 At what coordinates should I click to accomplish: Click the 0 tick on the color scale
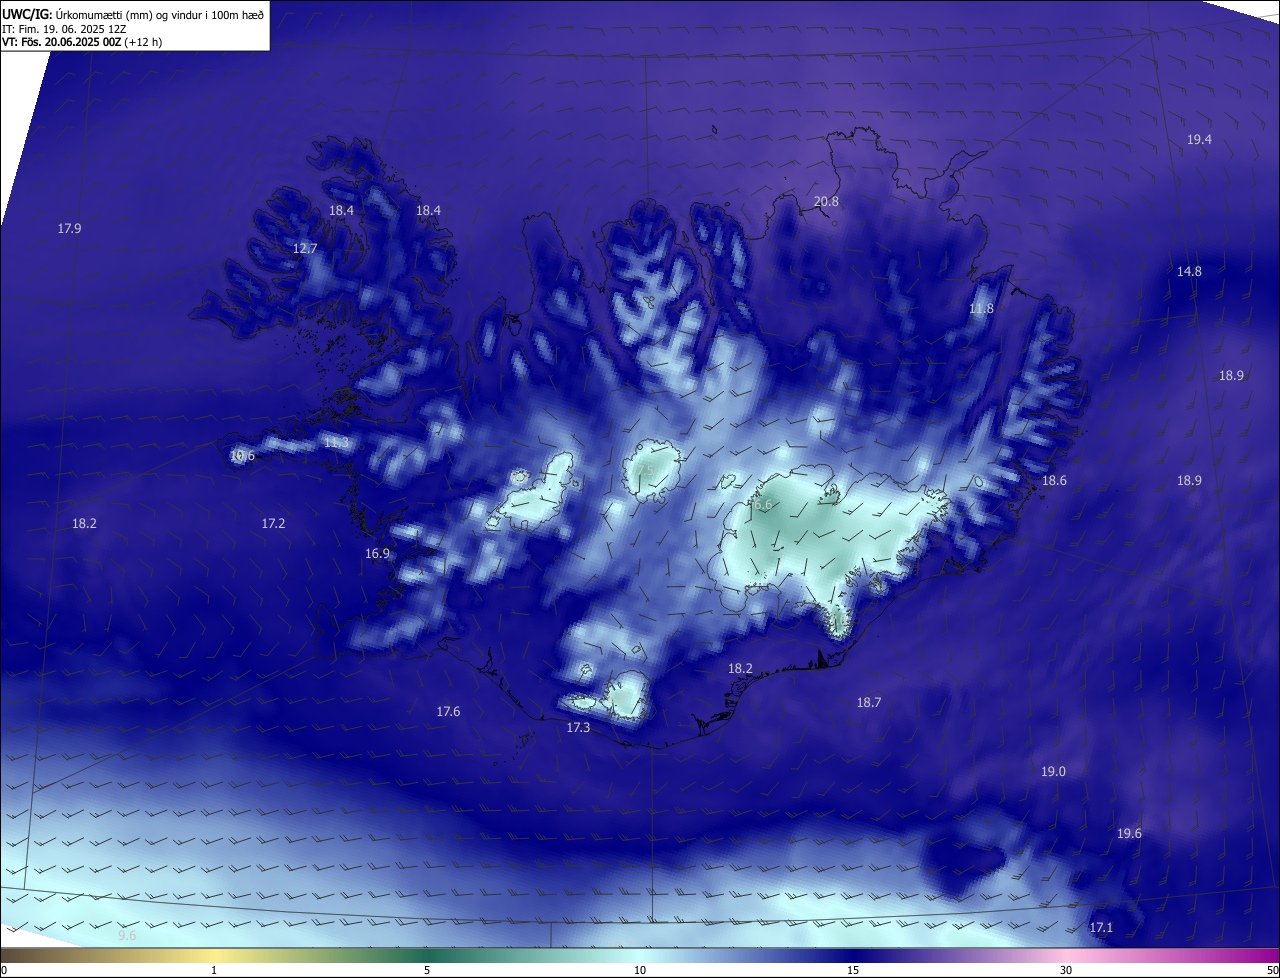(x=4, y=970)
